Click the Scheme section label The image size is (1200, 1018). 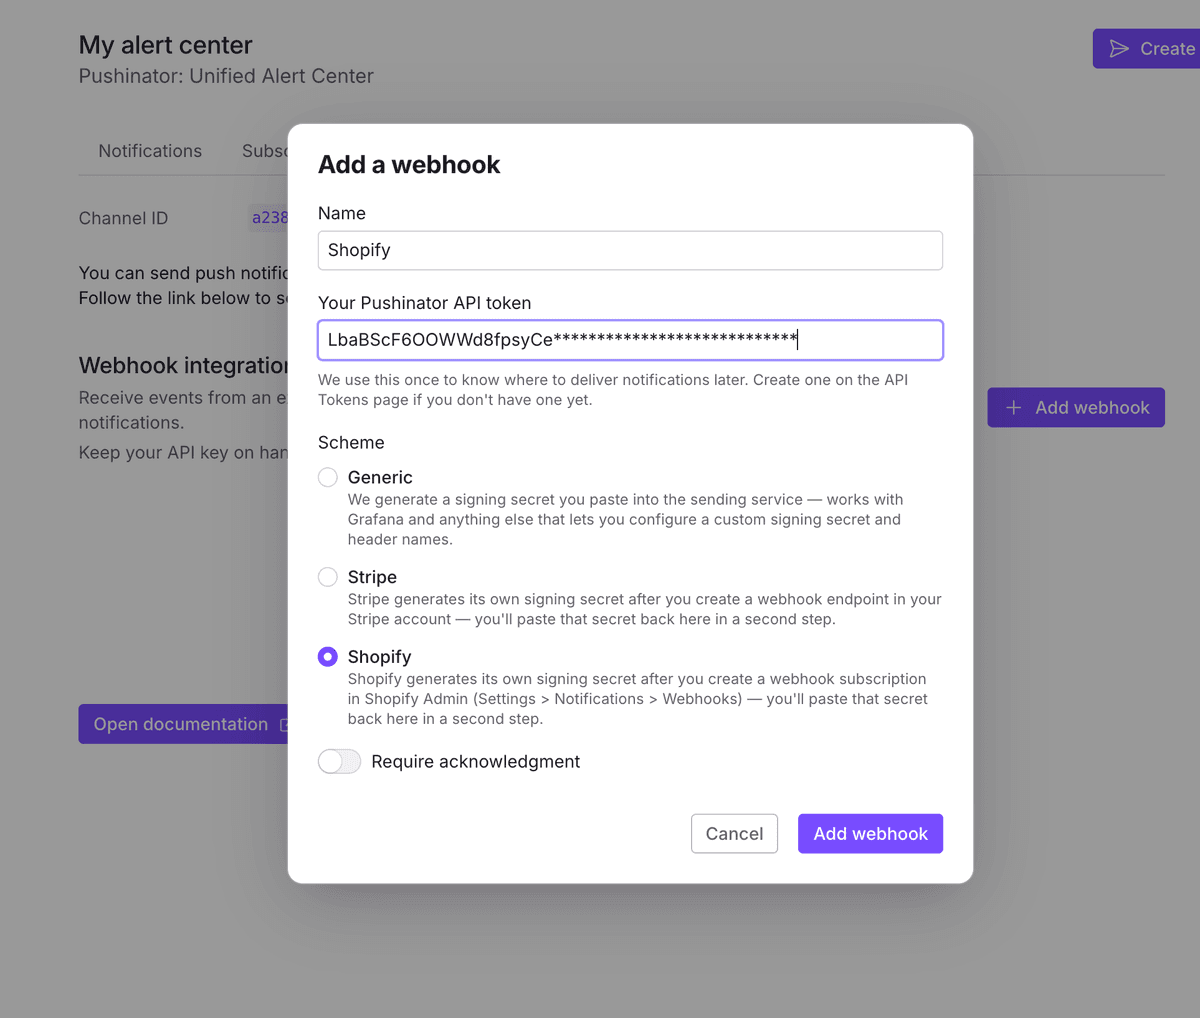351,443
